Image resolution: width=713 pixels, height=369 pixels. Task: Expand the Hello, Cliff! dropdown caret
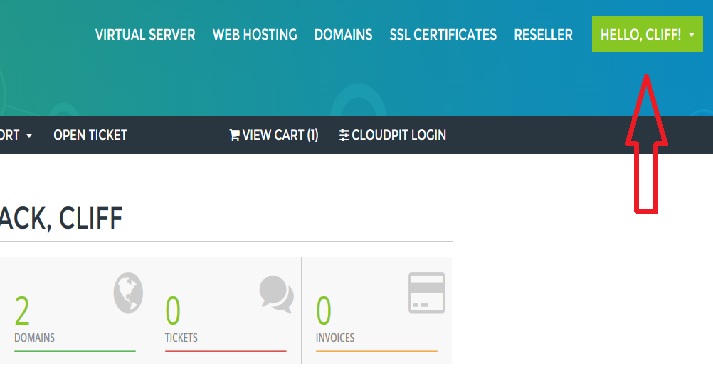[692, 35]
